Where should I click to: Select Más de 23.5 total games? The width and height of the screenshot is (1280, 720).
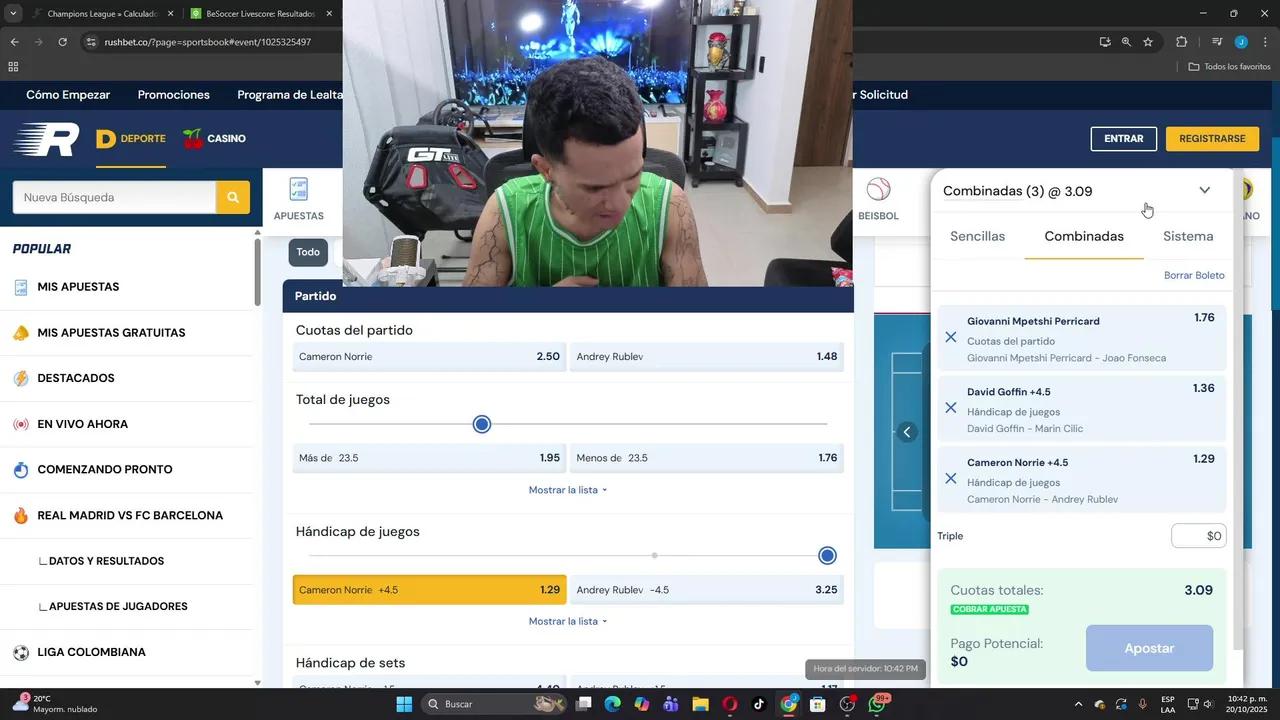[429, 458]
